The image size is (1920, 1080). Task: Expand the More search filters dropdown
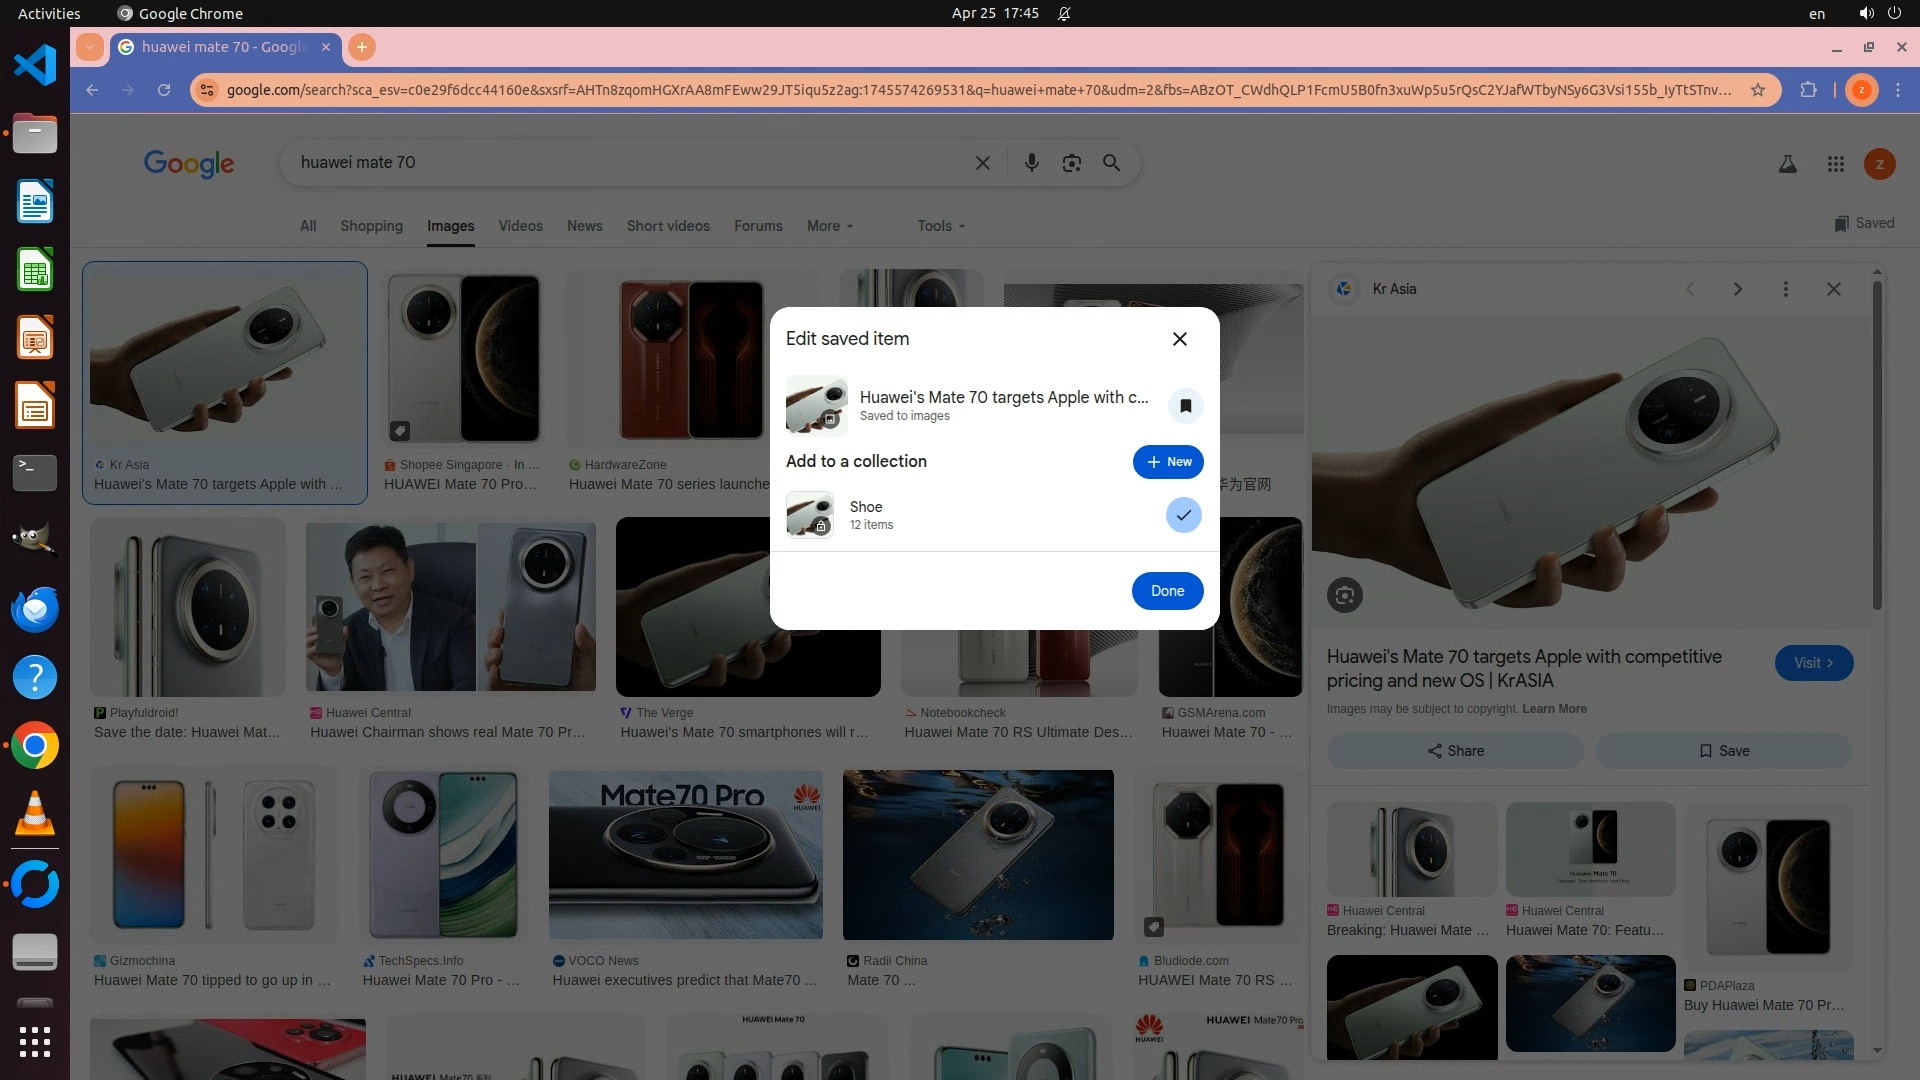coord(829,226)
